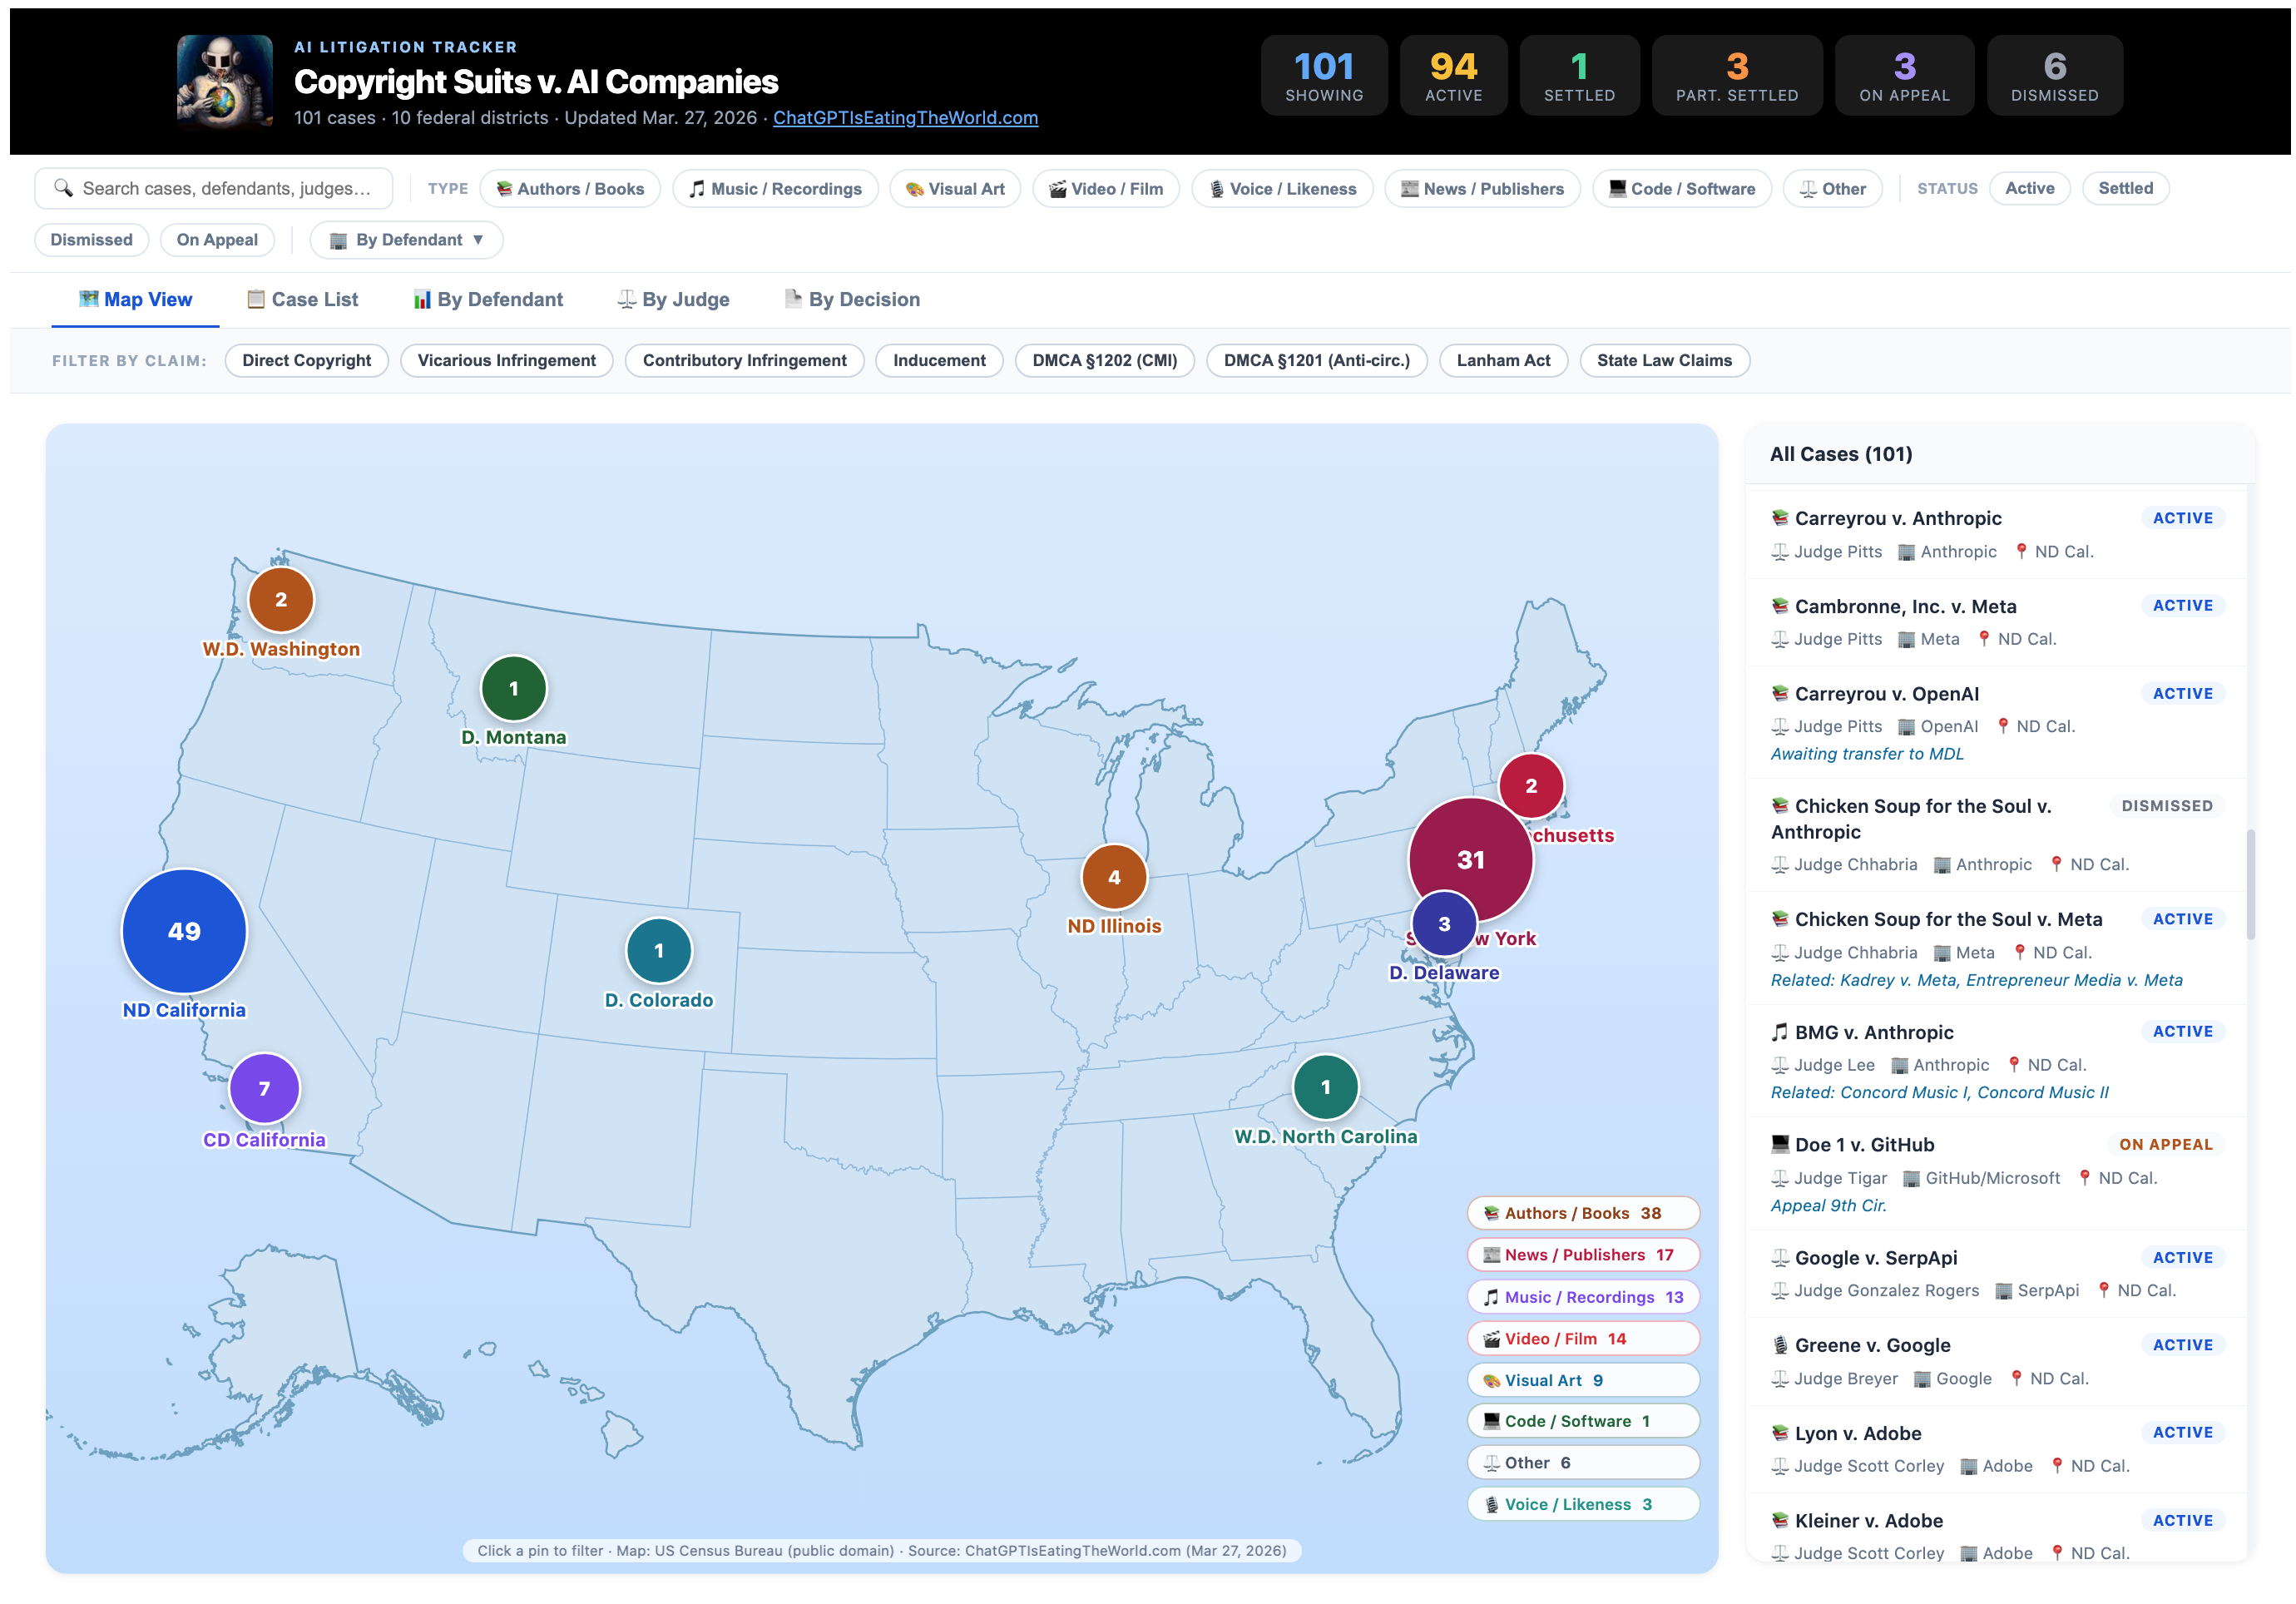Select the ND Illinois pin showing 4
The image size is (2296, 1604).
[x=1114, y=877]
